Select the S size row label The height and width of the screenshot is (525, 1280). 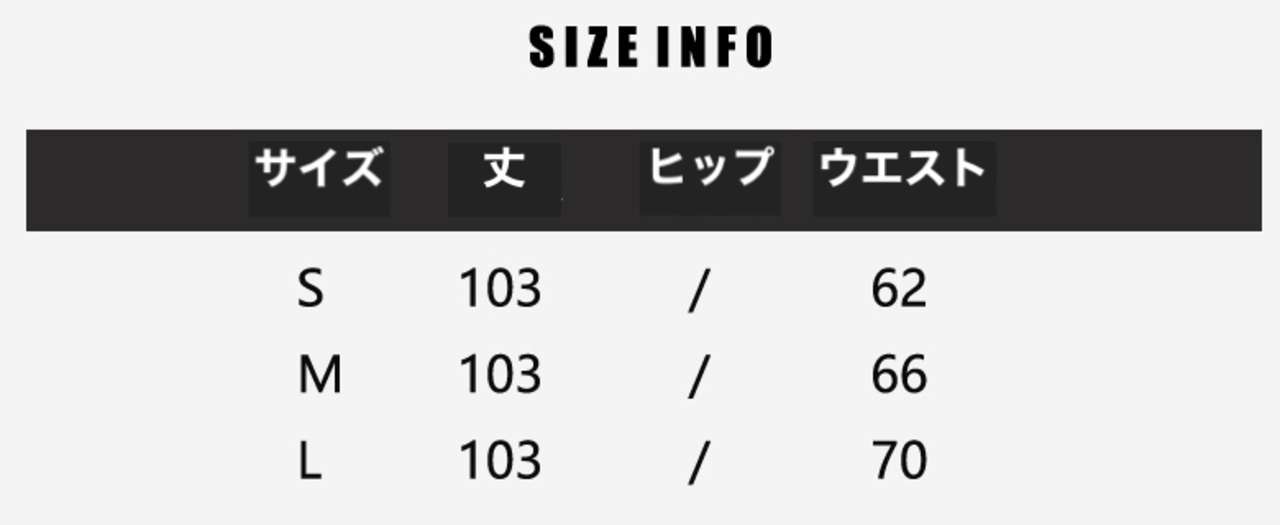click(311, 290)
